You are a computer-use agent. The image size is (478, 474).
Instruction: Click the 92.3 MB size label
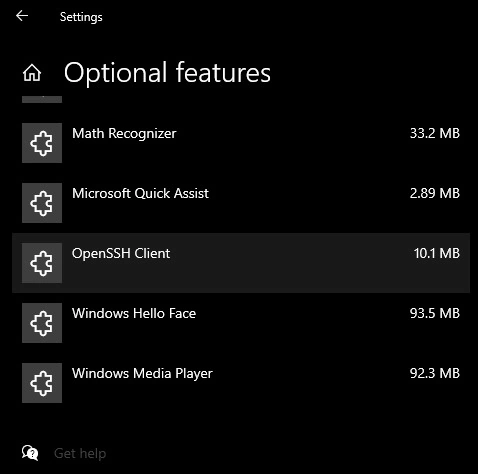click(x=435, y=373)
